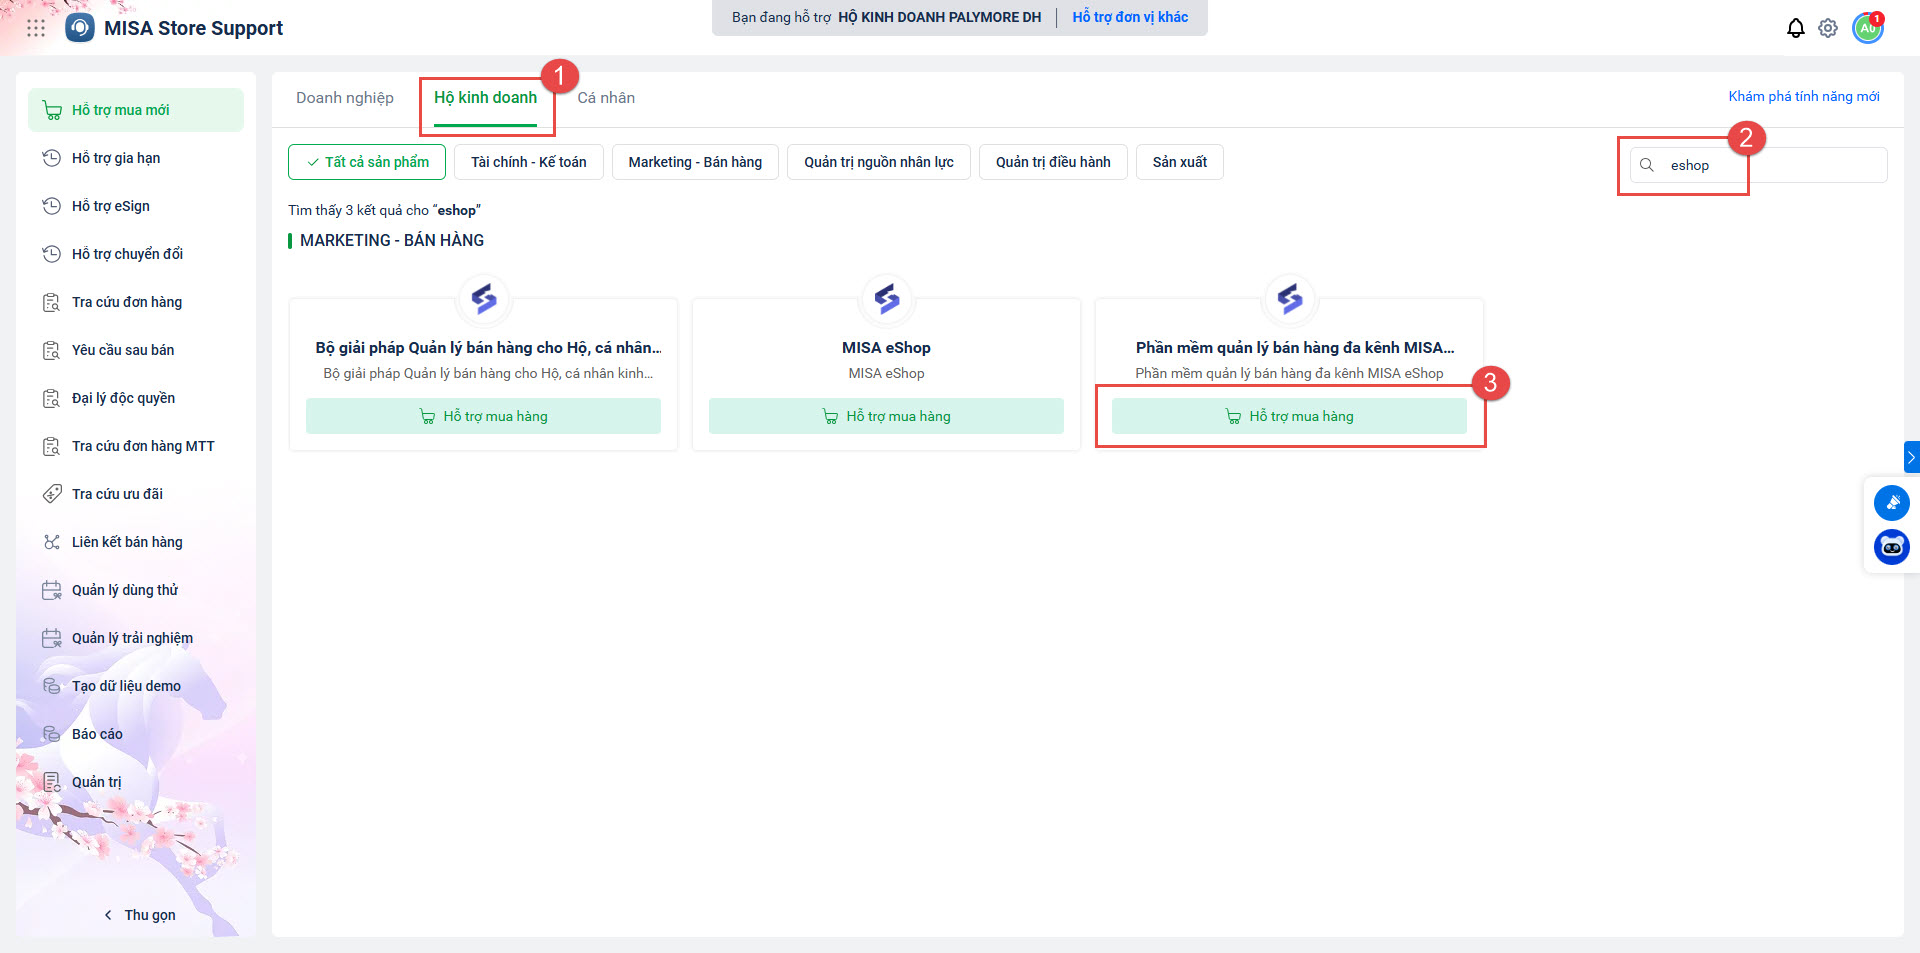
Task: Click the search magnifier icon
Action: coord(1647,165)
